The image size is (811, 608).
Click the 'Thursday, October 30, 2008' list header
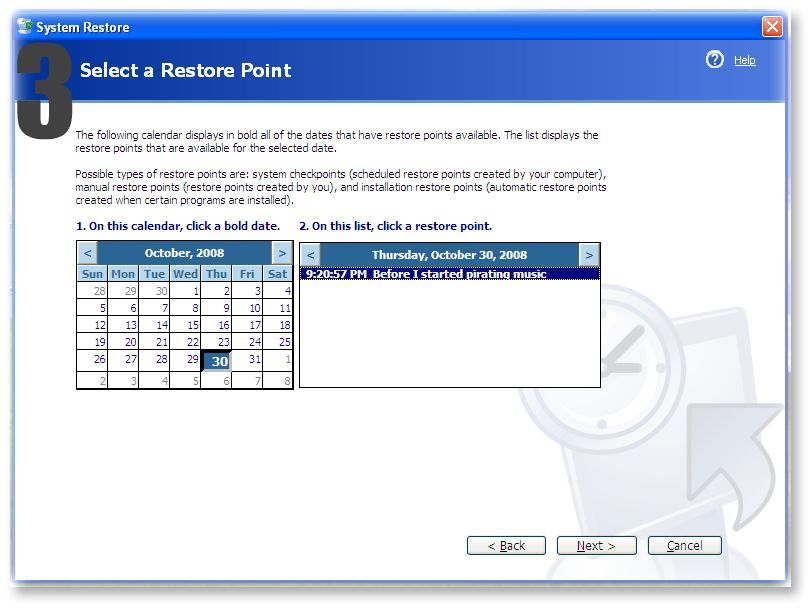coord(449,254)
